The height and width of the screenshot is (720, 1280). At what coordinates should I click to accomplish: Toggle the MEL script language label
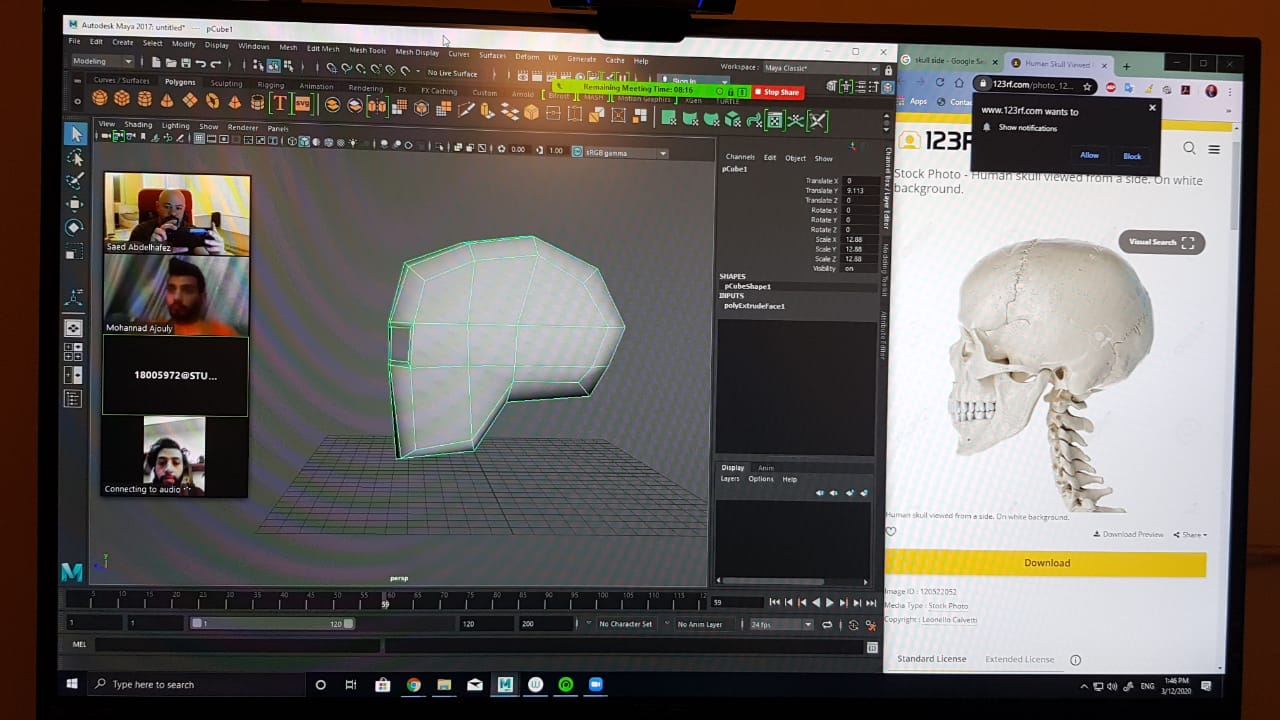[80, 645]
